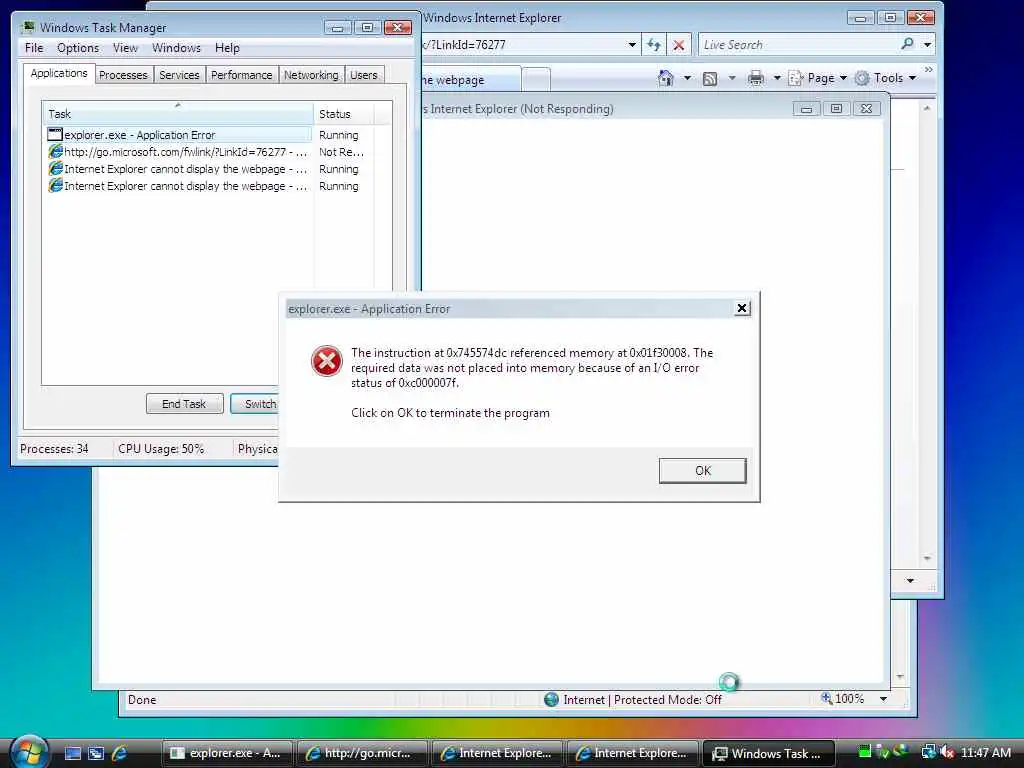Switch to the Applications tab
1024x768 pixels.
click(59, 73)
